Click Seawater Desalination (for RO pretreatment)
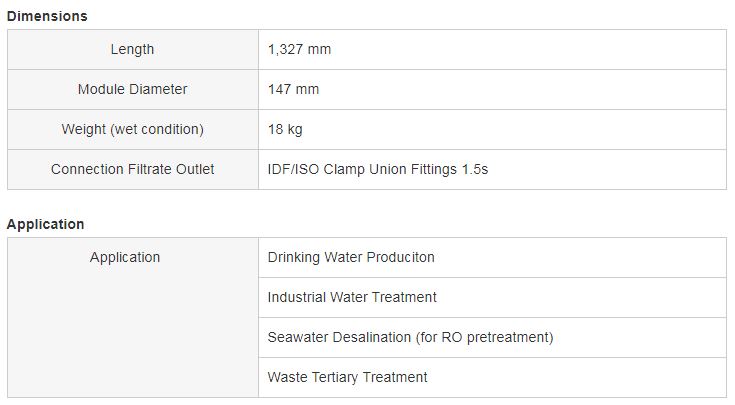 point(410,337)
